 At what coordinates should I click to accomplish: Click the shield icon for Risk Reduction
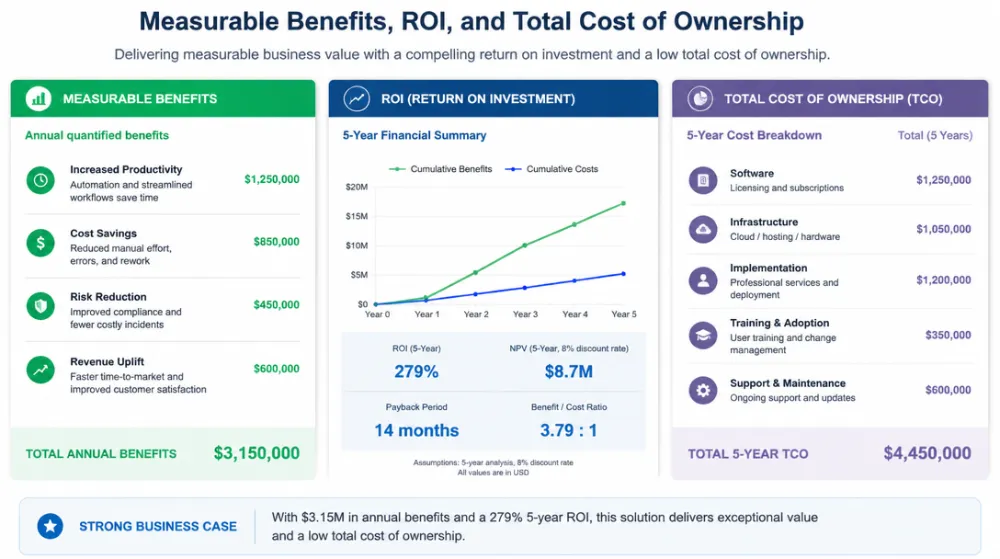(40, 306)
